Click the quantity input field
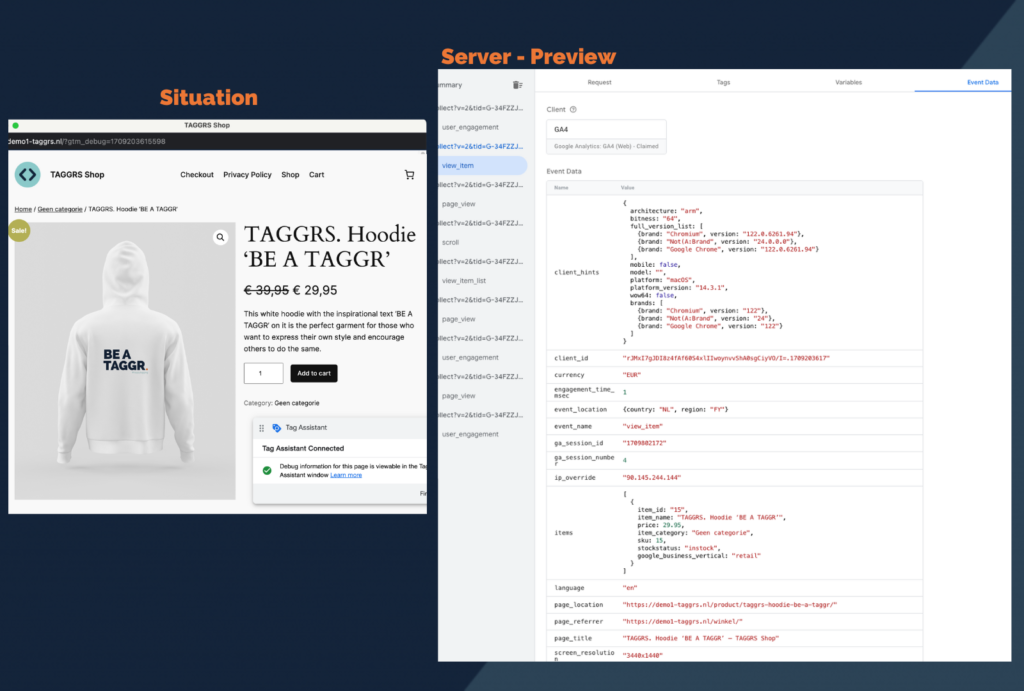Image resolution: width=1024 pixels, height=691 pixels. coord(263,374)
